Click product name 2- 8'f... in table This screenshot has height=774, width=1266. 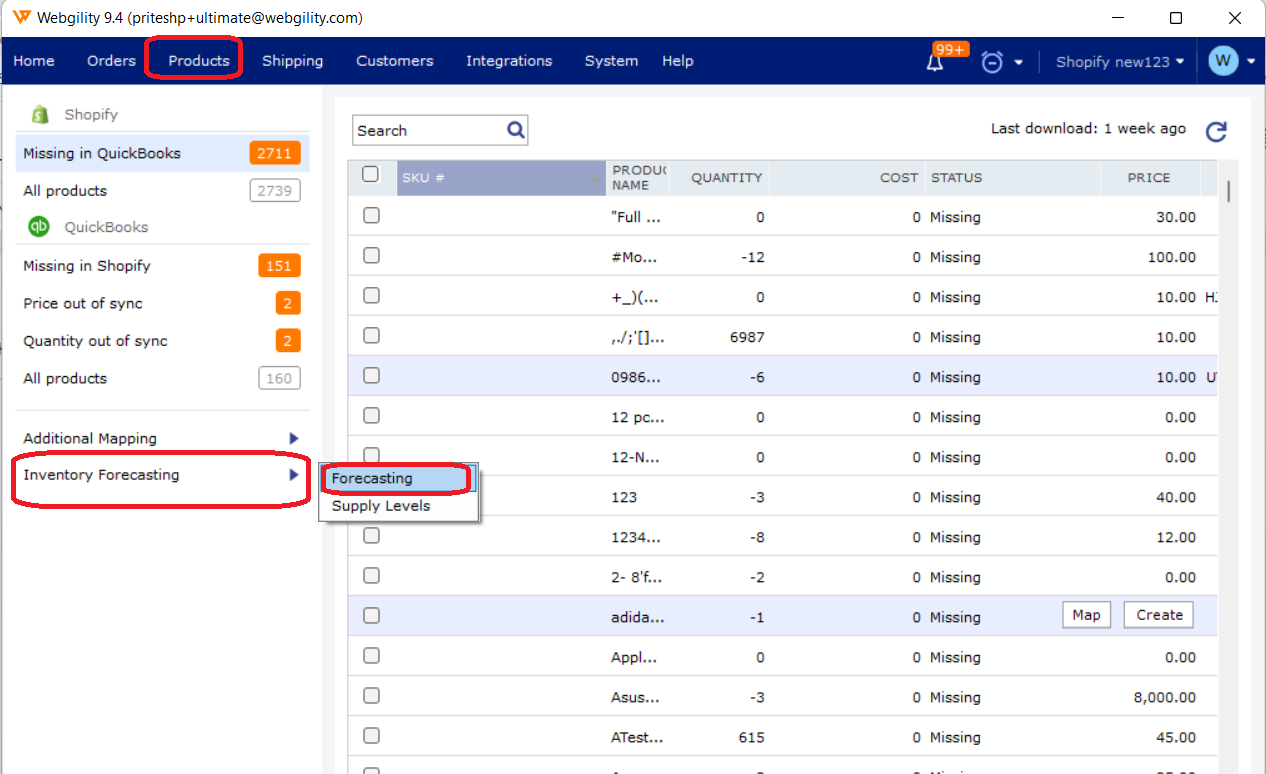(x=636, y=577)
